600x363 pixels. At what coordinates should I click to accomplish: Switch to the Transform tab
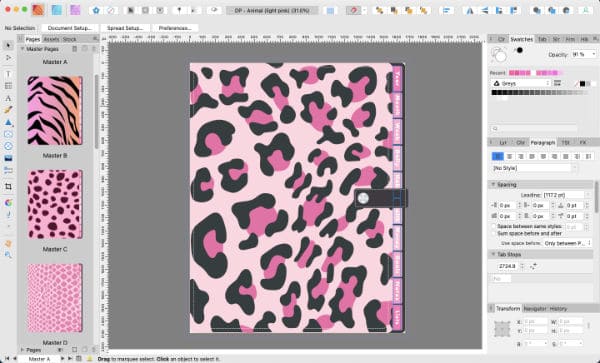point(508,308)
